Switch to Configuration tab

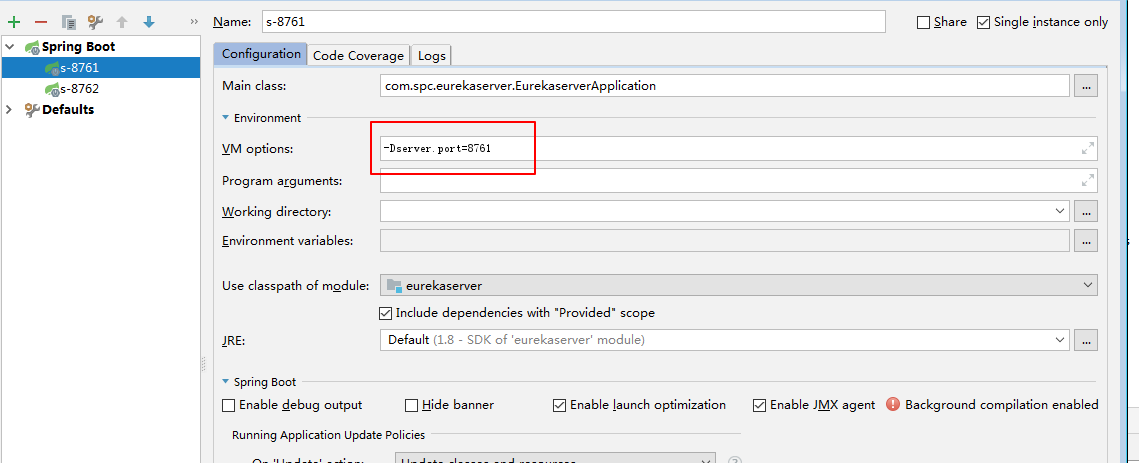(261, 55)
